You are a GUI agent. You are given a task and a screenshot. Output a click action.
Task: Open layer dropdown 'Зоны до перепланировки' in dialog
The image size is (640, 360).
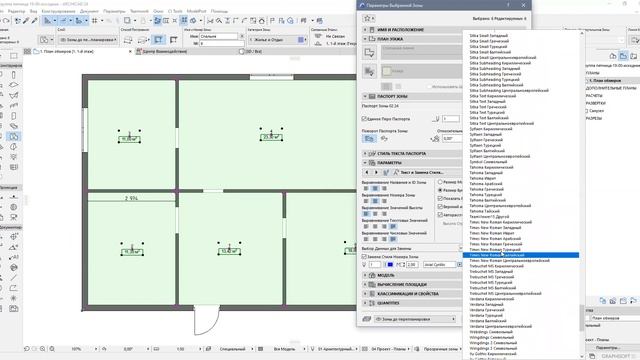coord(415,319)
